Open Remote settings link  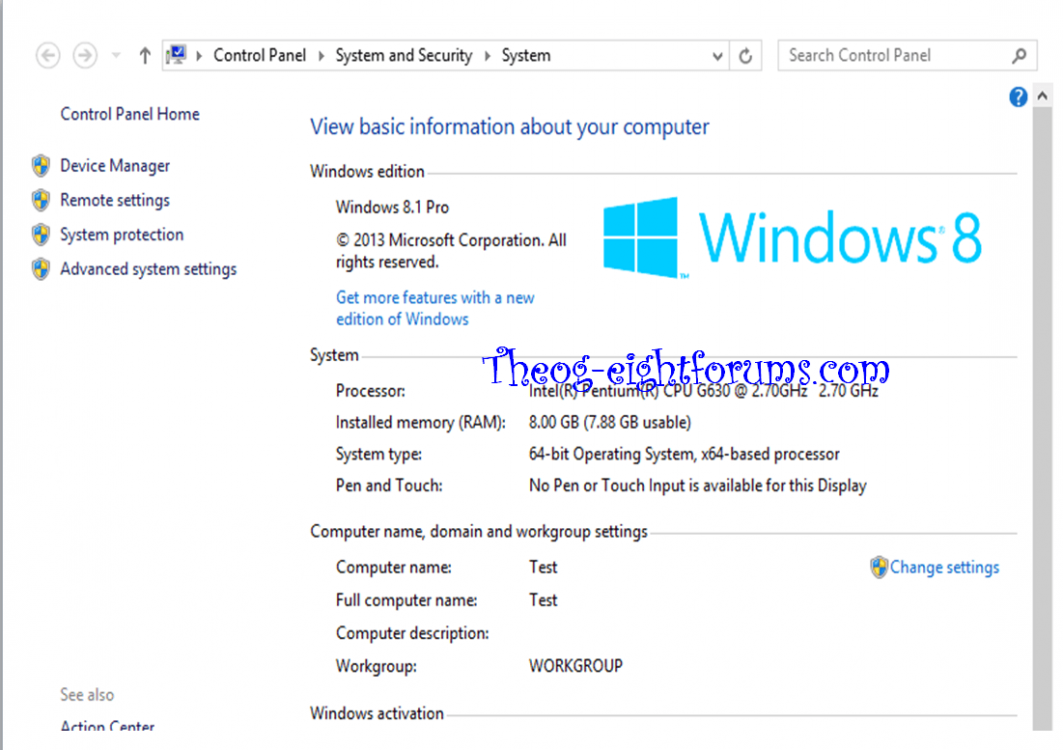click(x=115, y=200)
